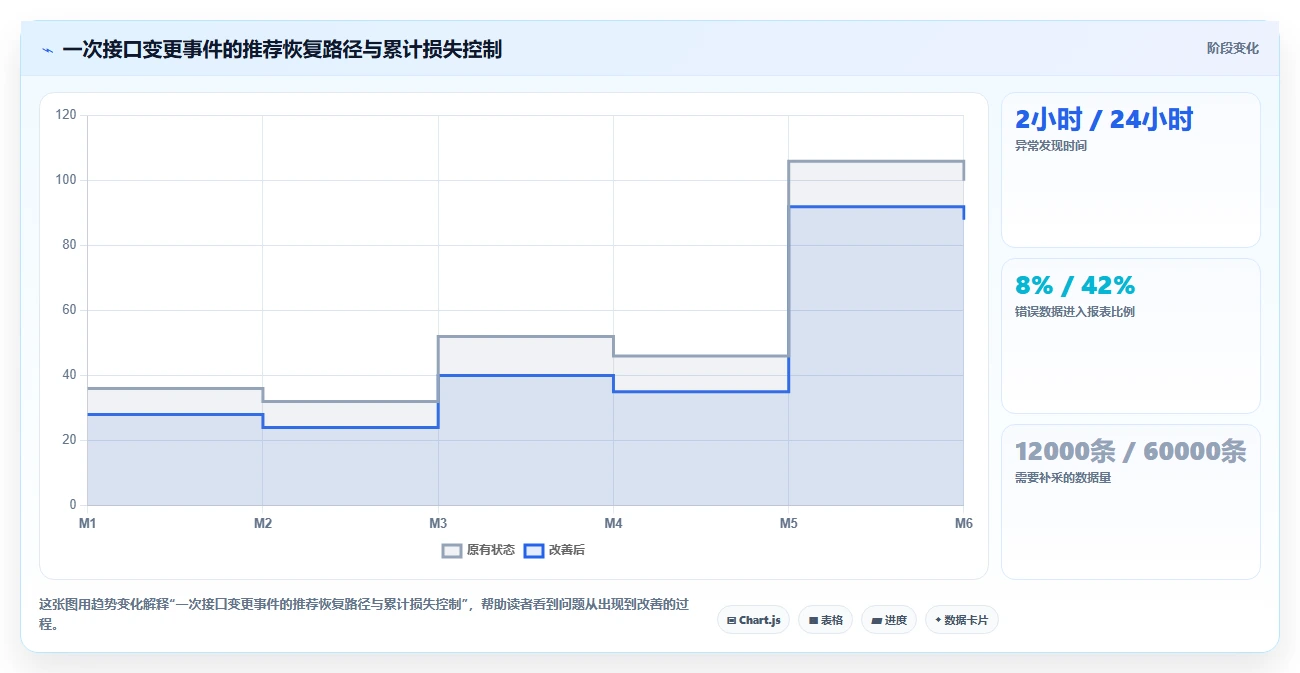
Task: Click the M2 axis label
Action: 262,523
